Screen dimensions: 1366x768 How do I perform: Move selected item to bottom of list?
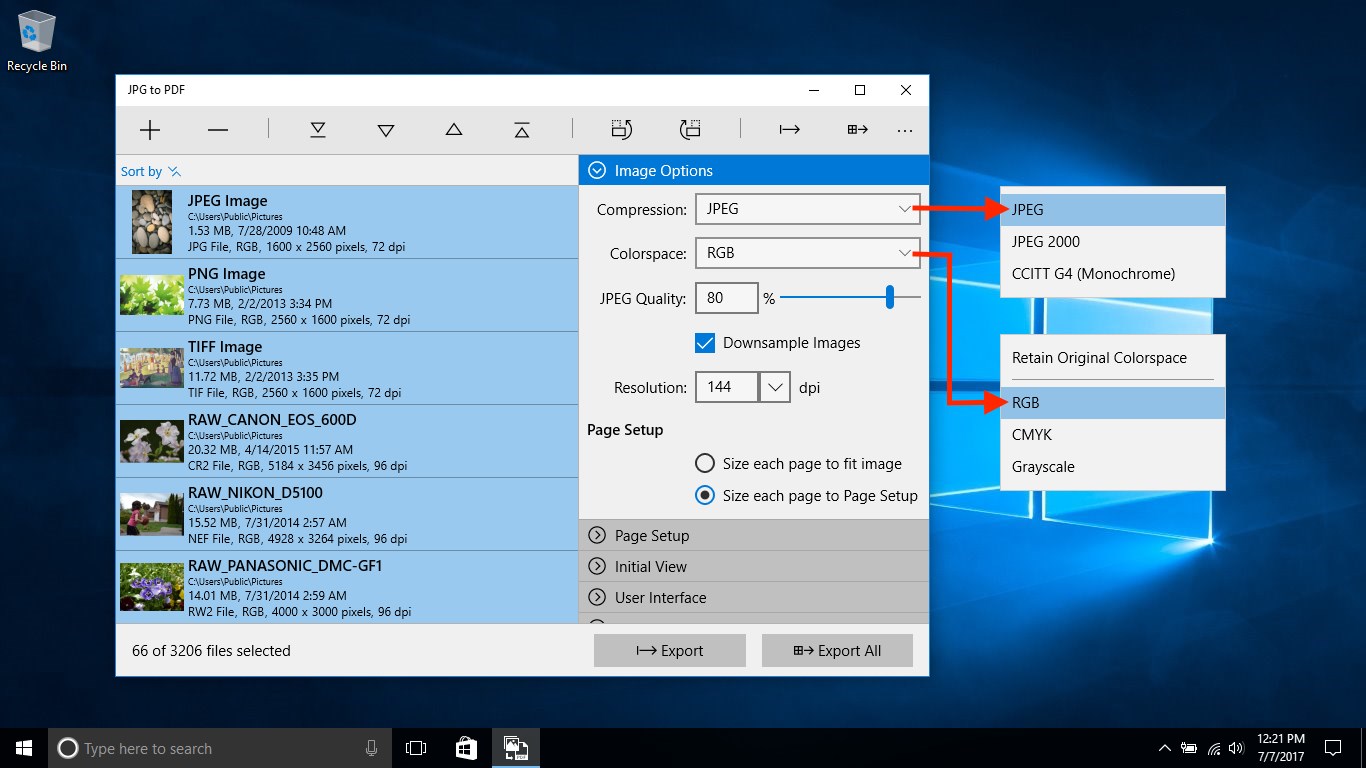click(x=318, y=130)
